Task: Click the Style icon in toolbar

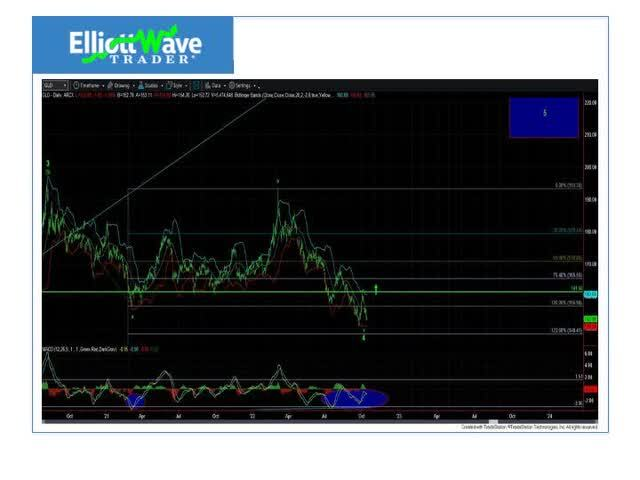Action: click(170, 86)
